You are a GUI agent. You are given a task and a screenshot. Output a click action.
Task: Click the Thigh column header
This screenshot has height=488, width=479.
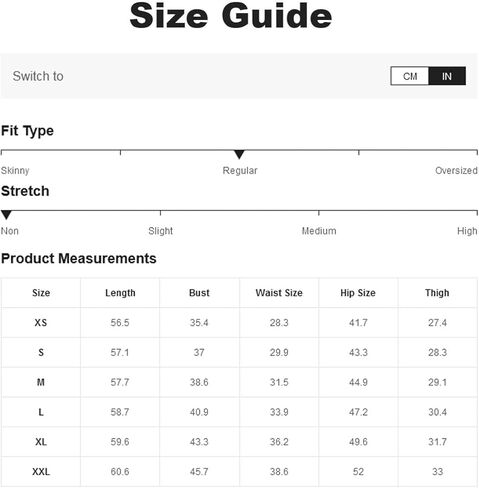click(x=437, y=293)
